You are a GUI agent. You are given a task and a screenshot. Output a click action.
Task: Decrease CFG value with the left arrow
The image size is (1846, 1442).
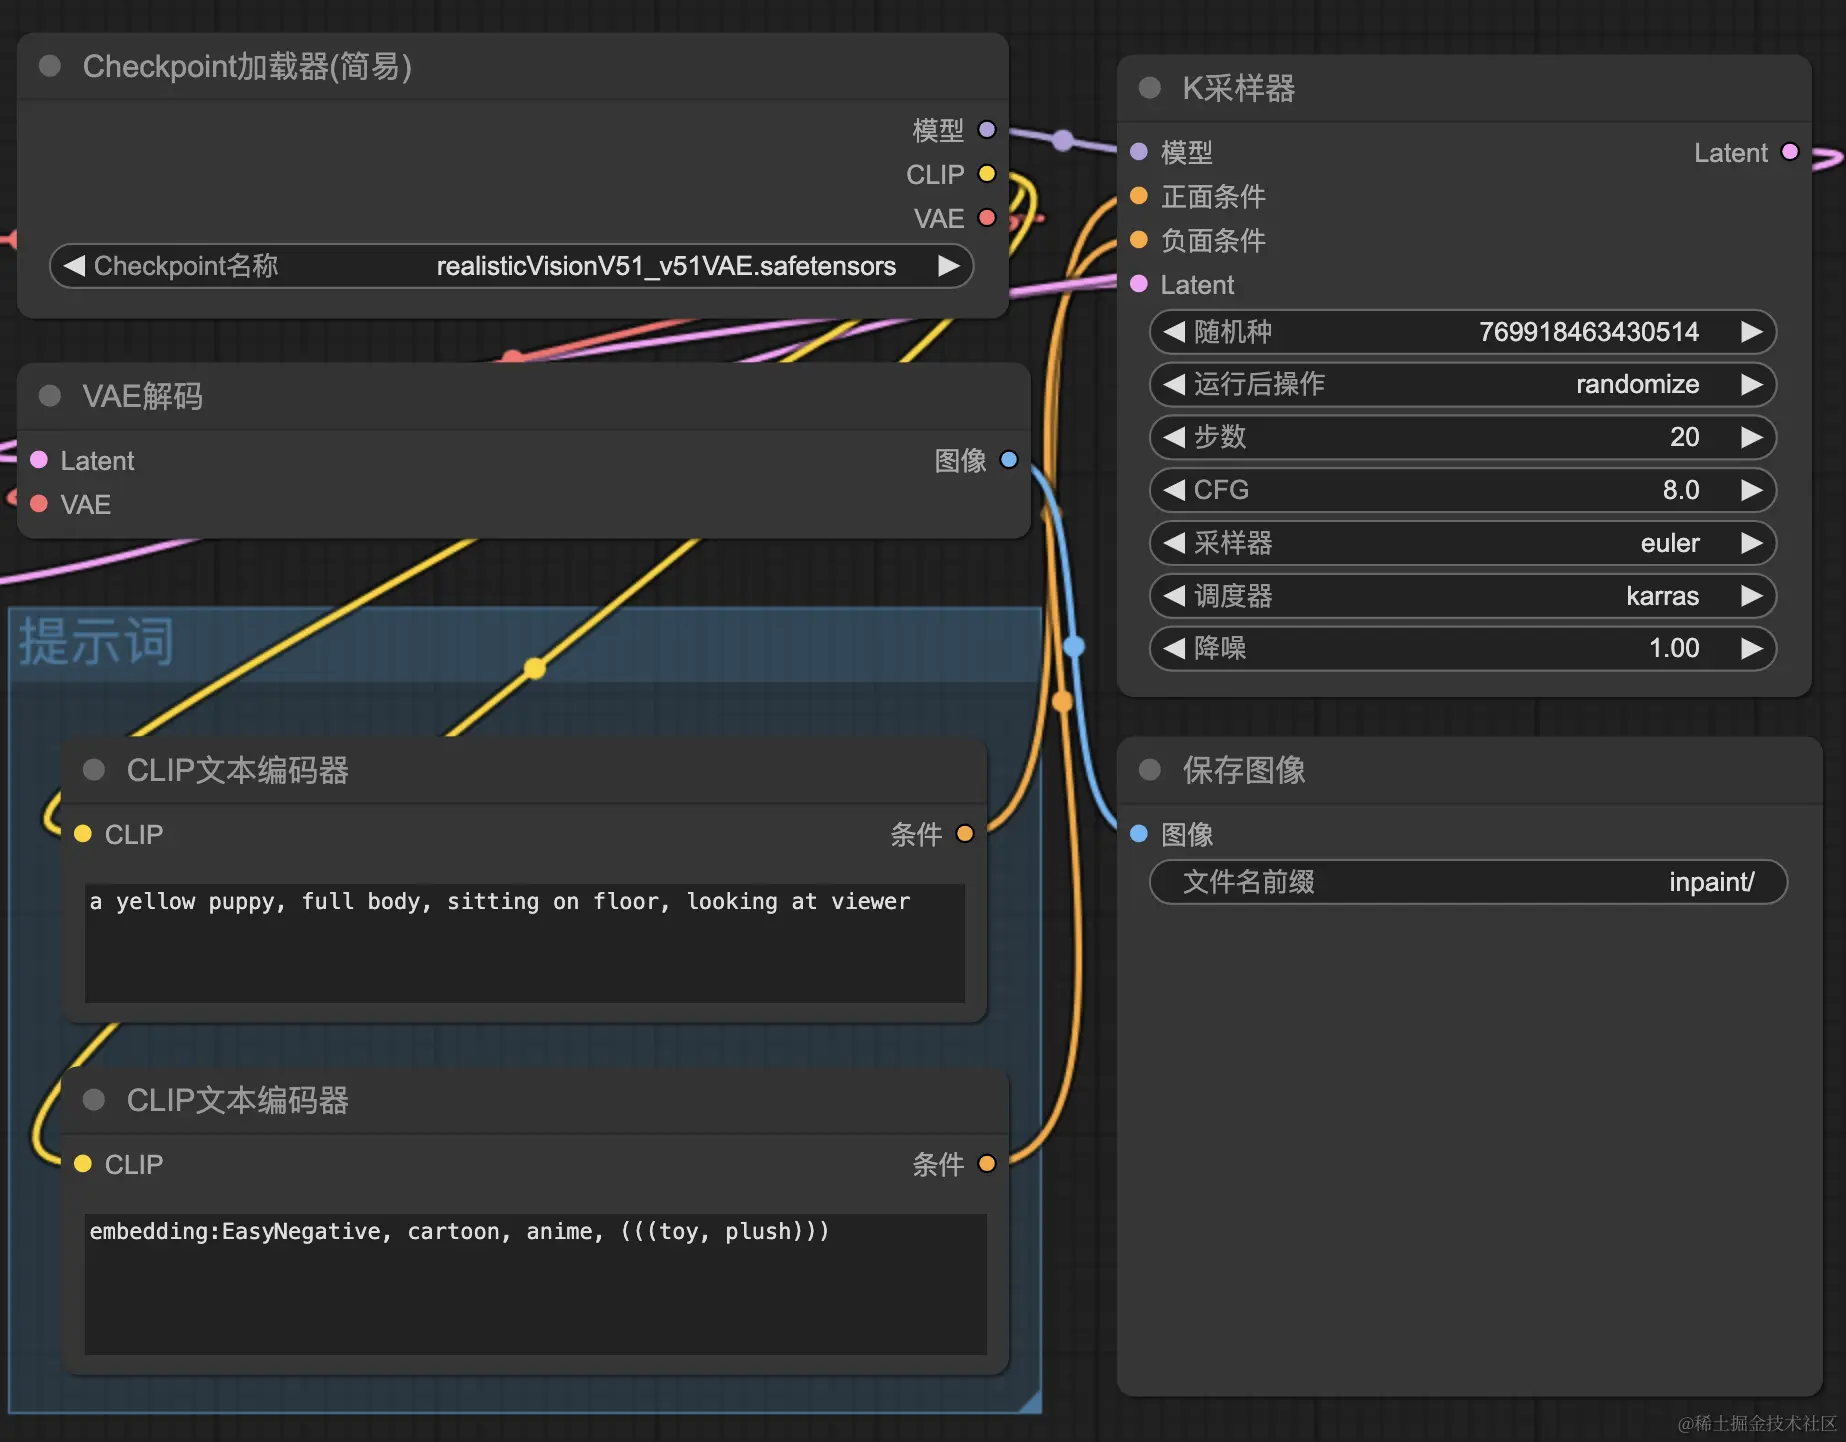tap(1174, 490)
